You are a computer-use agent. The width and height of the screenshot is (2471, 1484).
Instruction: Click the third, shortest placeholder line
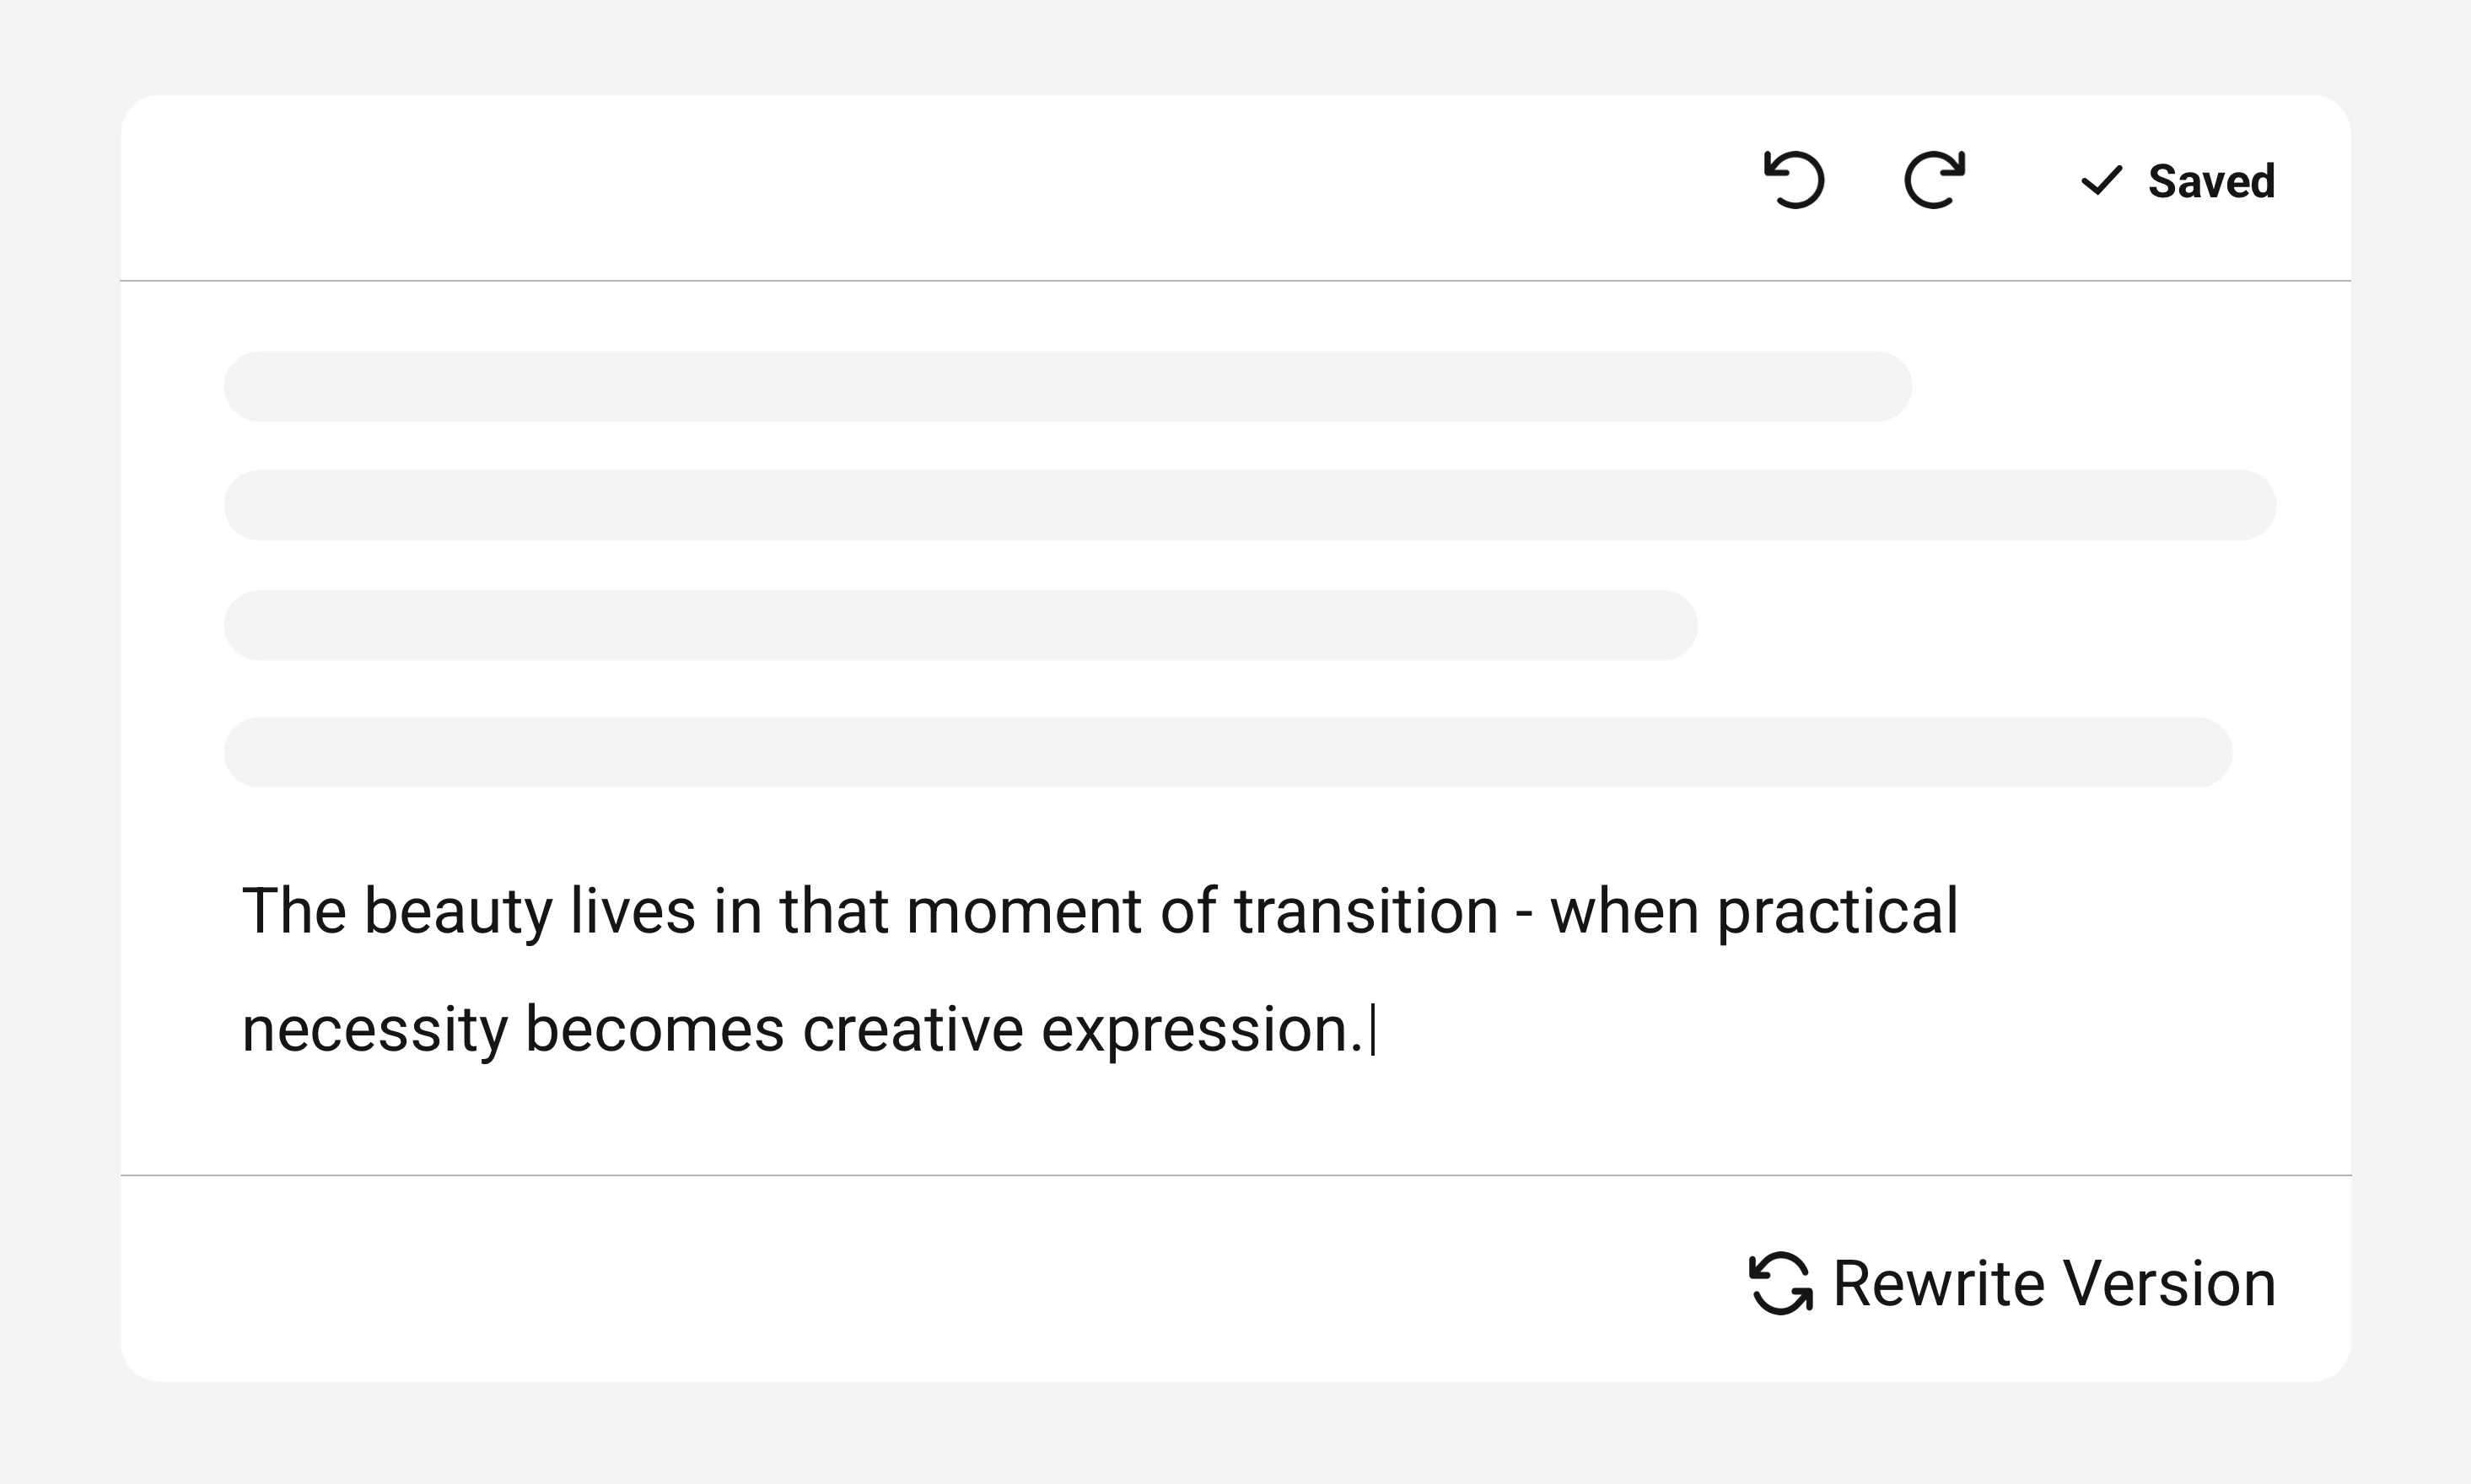(x=960, y=625)
